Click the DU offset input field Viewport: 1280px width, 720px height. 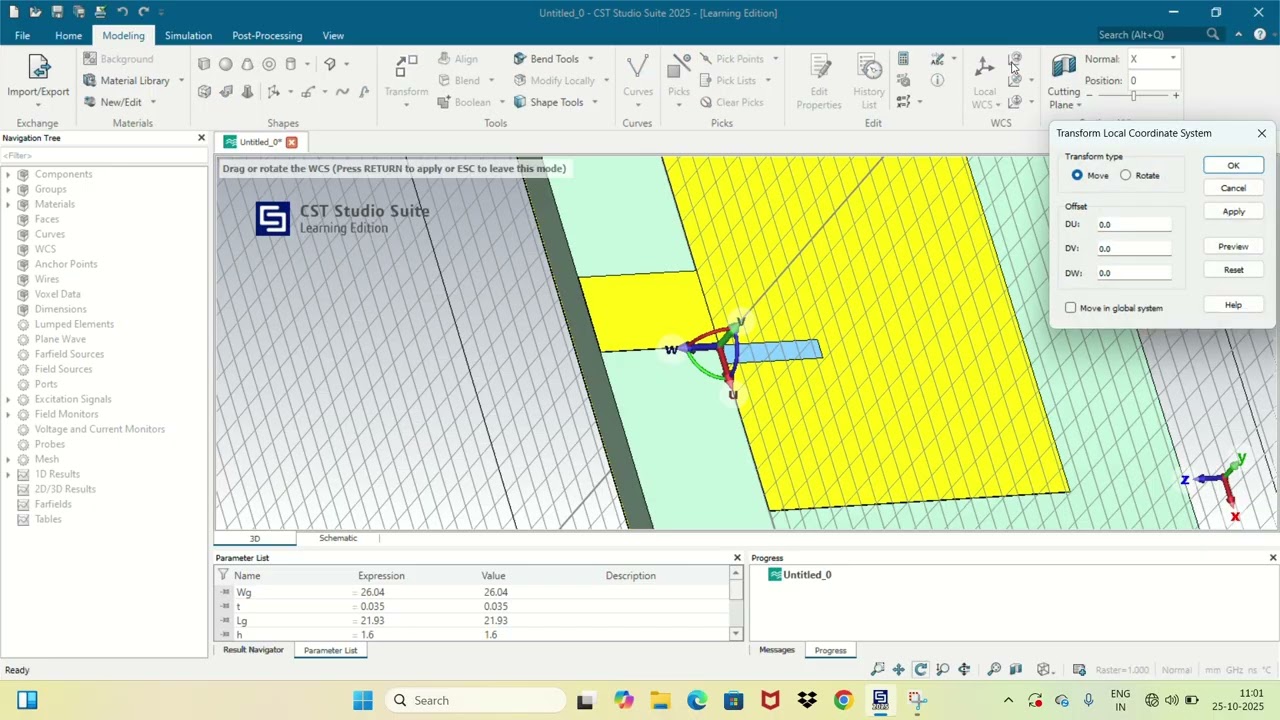click(x=1134, y=224)
